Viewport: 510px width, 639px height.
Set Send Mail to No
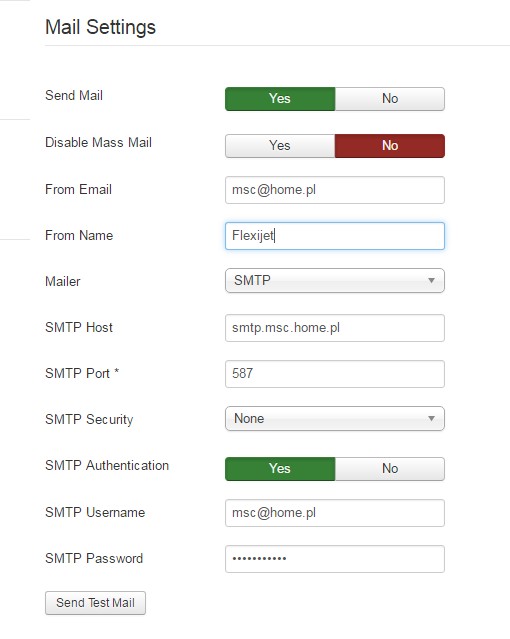(390, 99)
